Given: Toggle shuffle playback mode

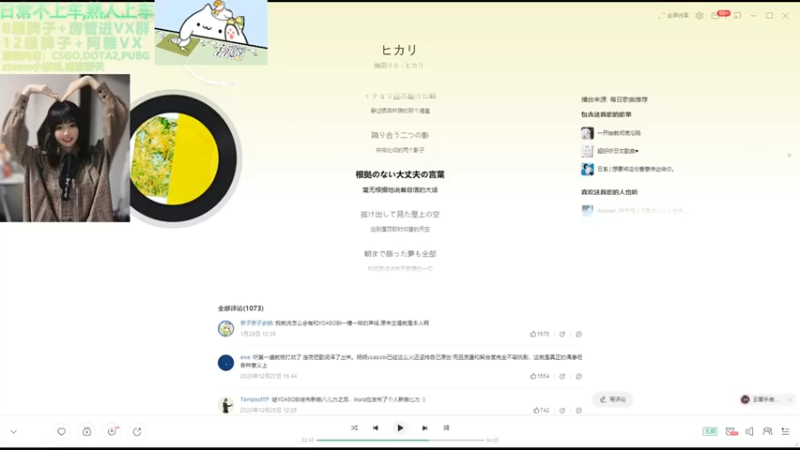Looking at the screenshot, I should coord(354,428).
